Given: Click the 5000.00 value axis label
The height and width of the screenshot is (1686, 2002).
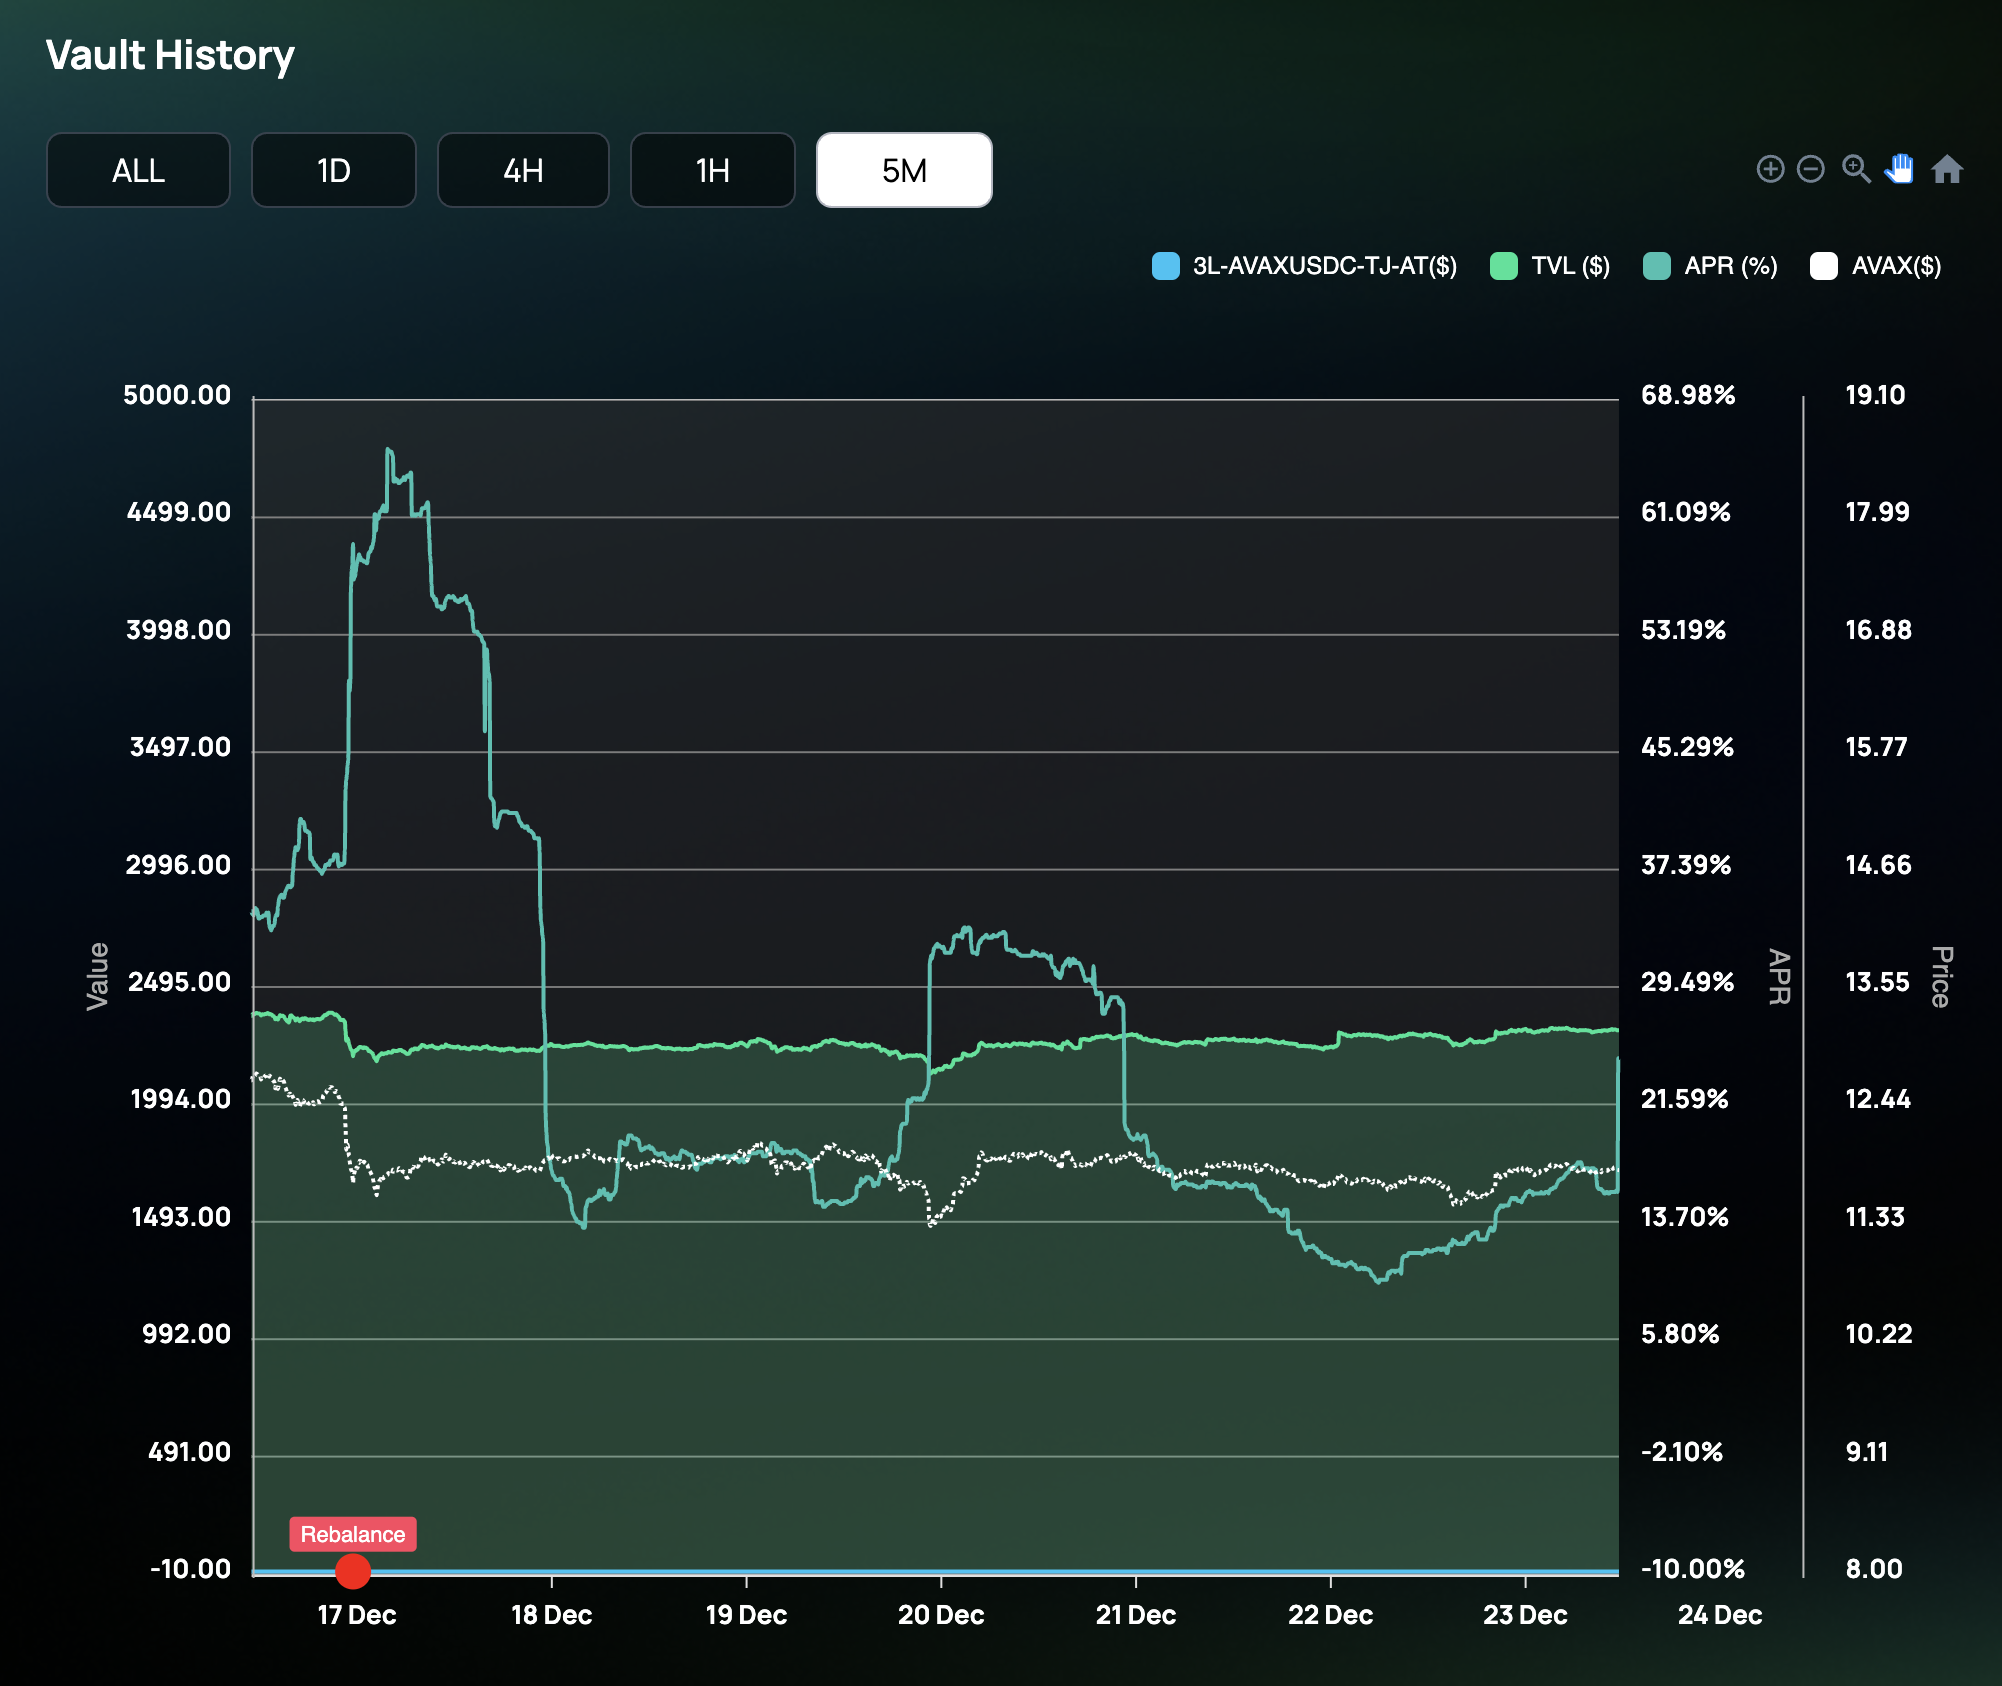Looking at the screenshot, I should (177, 395).
